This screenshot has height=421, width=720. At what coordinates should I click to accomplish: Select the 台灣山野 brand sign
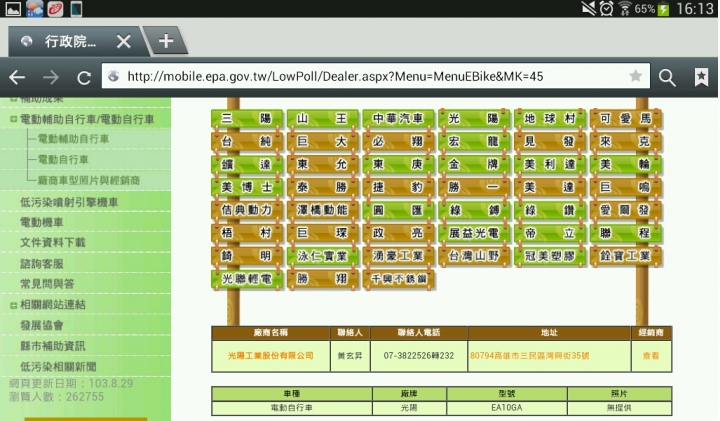pos(474,256)
